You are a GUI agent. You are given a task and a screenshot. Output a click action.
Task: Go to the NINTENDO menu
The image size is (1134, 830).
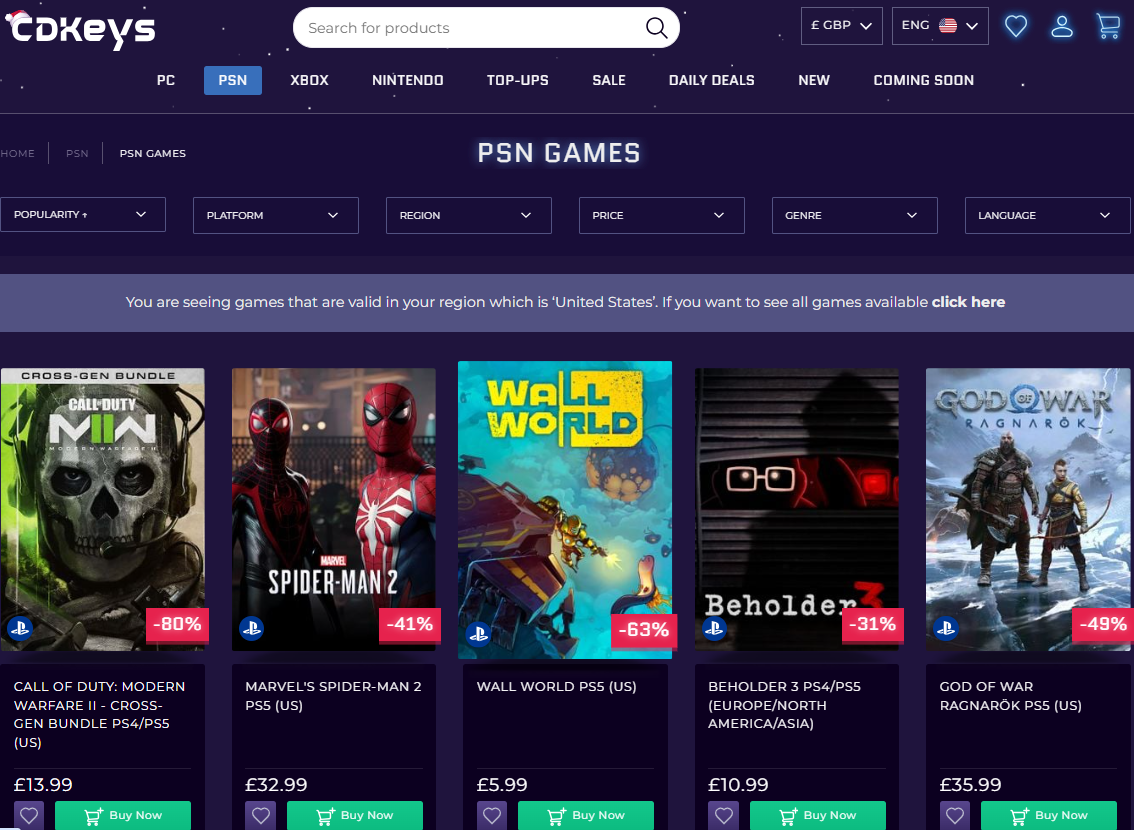(x=408, y=80)
